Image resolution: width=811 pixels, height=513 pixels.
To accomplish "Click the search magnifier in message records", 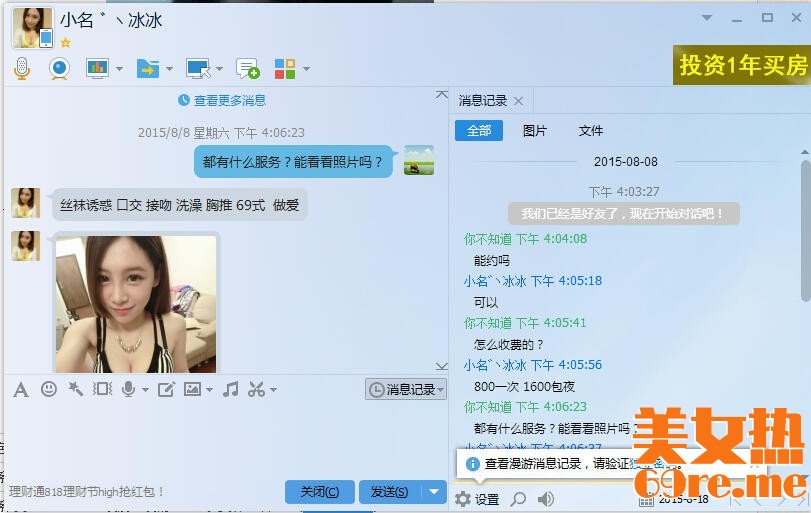I will point(518,499).
